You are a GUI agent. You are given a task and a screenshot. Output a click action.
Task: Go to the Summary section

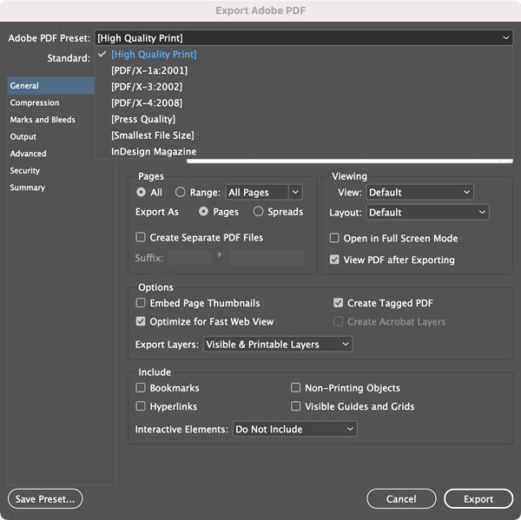(27, 188)
